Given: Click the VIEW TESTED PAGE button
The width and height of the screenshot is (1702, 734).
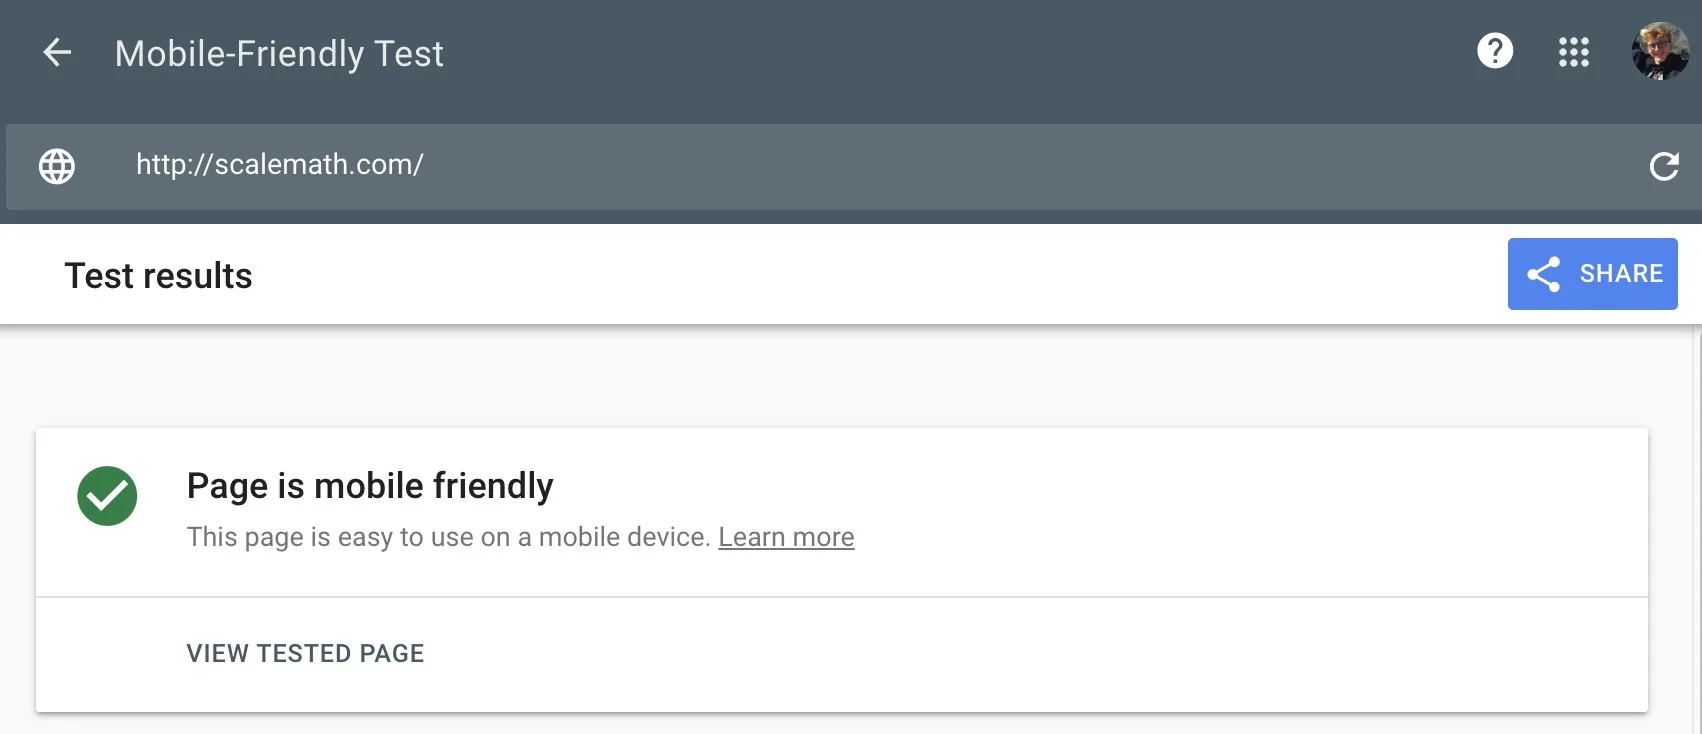Looking at the screenshot, I should (304, 653).
